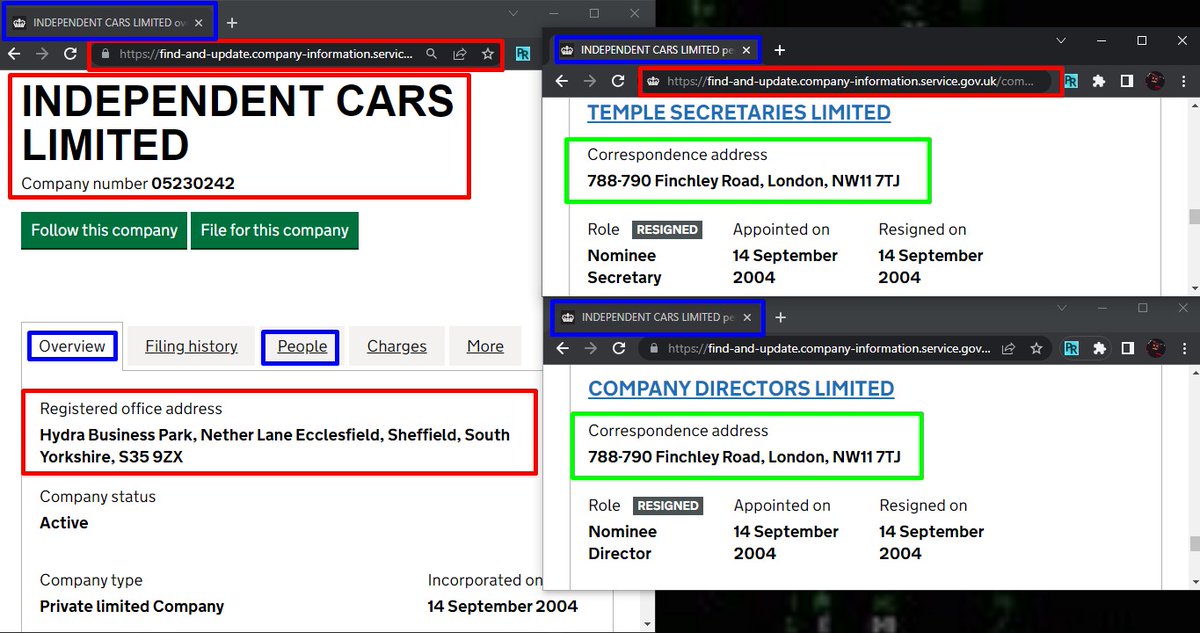This screenshot has width=1200, height=633.
Task: Expand tab search chevron in top-right window
Action: pos(1063,40)
